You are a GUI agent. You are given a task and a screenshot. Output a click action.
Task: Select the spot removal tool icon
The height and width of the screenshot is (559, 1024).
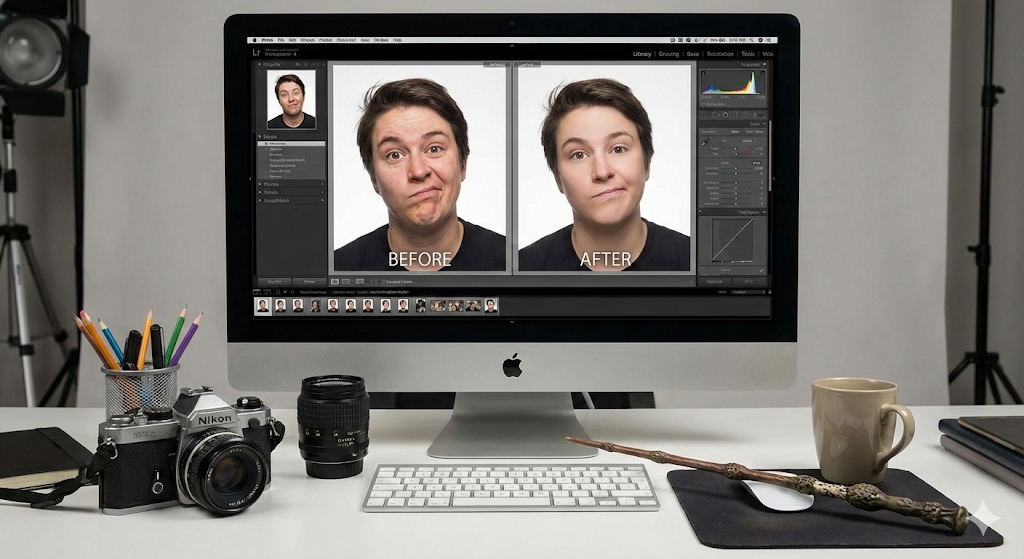715,115
